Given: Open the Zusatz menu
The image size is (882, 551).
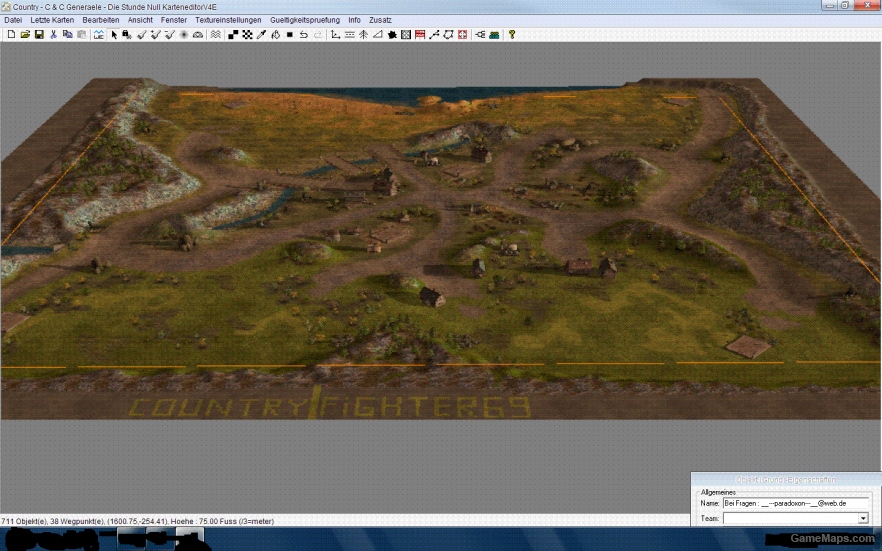Looking at the screenshot, I should coord(380,20).
